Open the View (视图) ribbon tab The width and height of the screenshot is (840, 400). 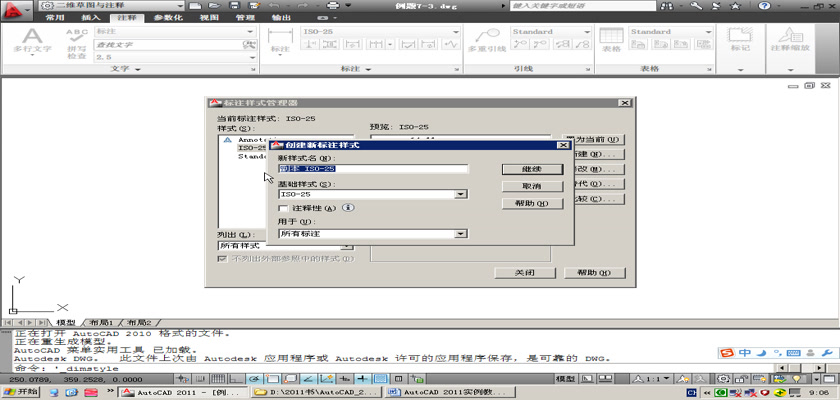coord(209,17)
